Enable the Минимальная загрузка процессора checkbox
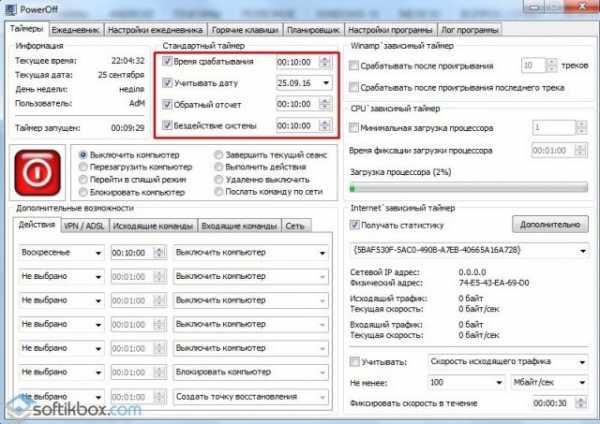 coord(355,128)
